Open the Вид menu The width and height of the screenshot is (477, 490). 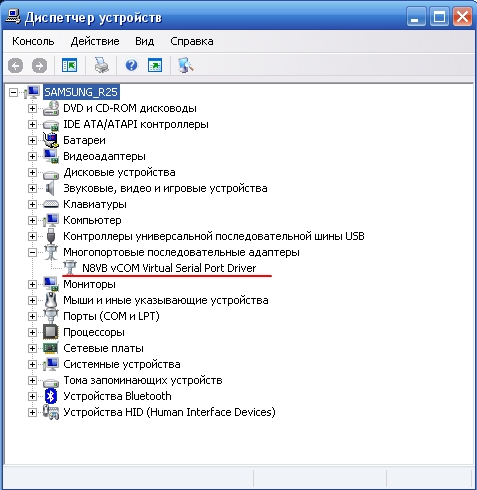144,41
